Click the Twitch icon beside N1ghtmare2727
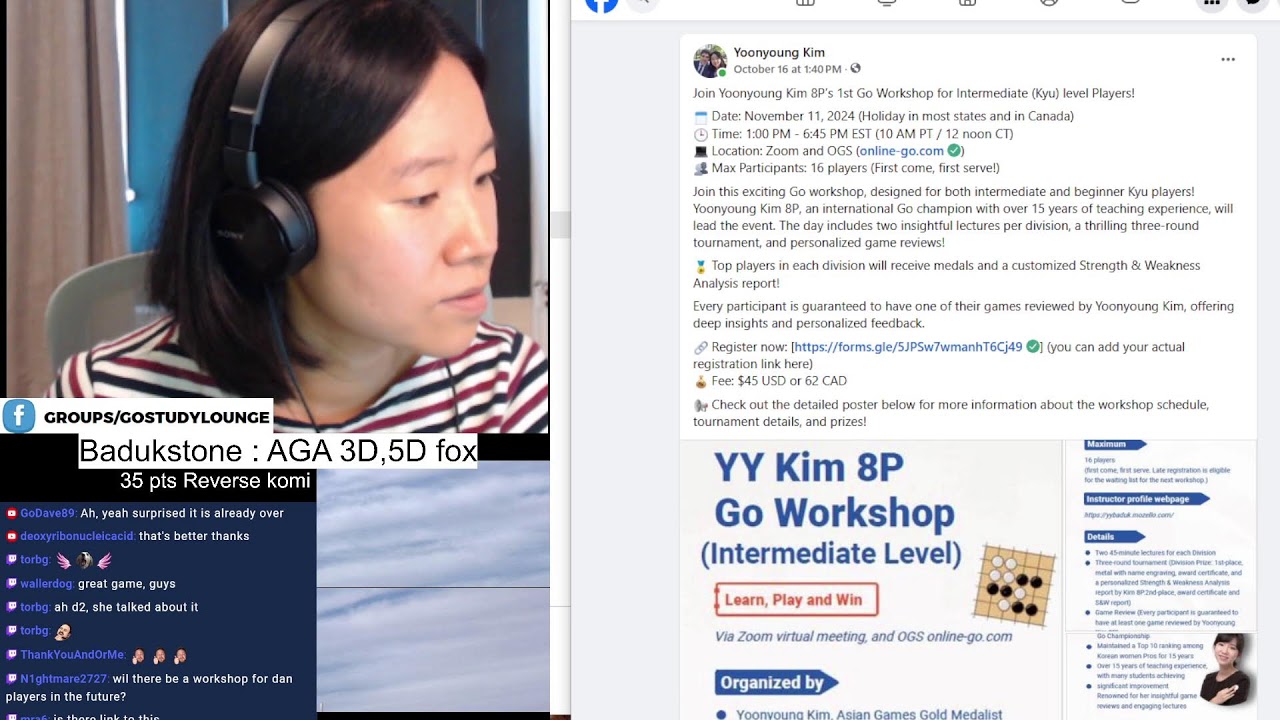This screenshot has width=1280, height=720. pyautogui.click(x=12, y=679)
